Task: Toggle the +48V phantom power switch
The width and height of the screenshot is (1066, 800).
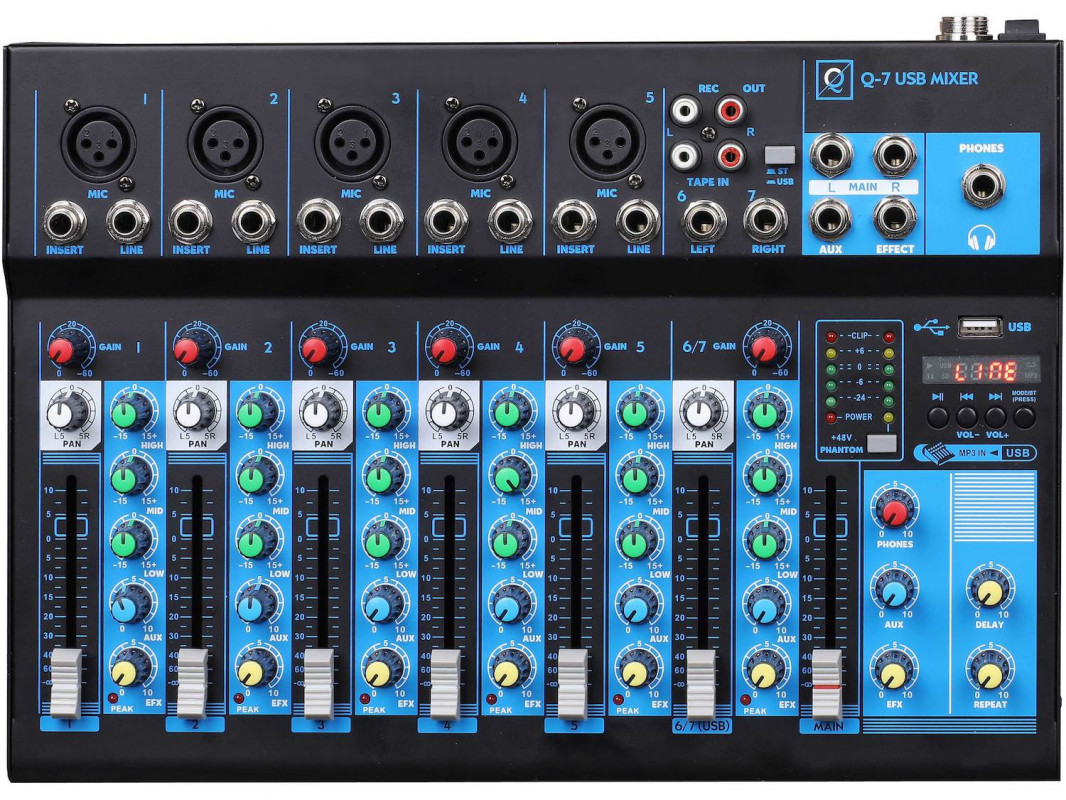Action: pyautogui.click(x=879, y=446)
